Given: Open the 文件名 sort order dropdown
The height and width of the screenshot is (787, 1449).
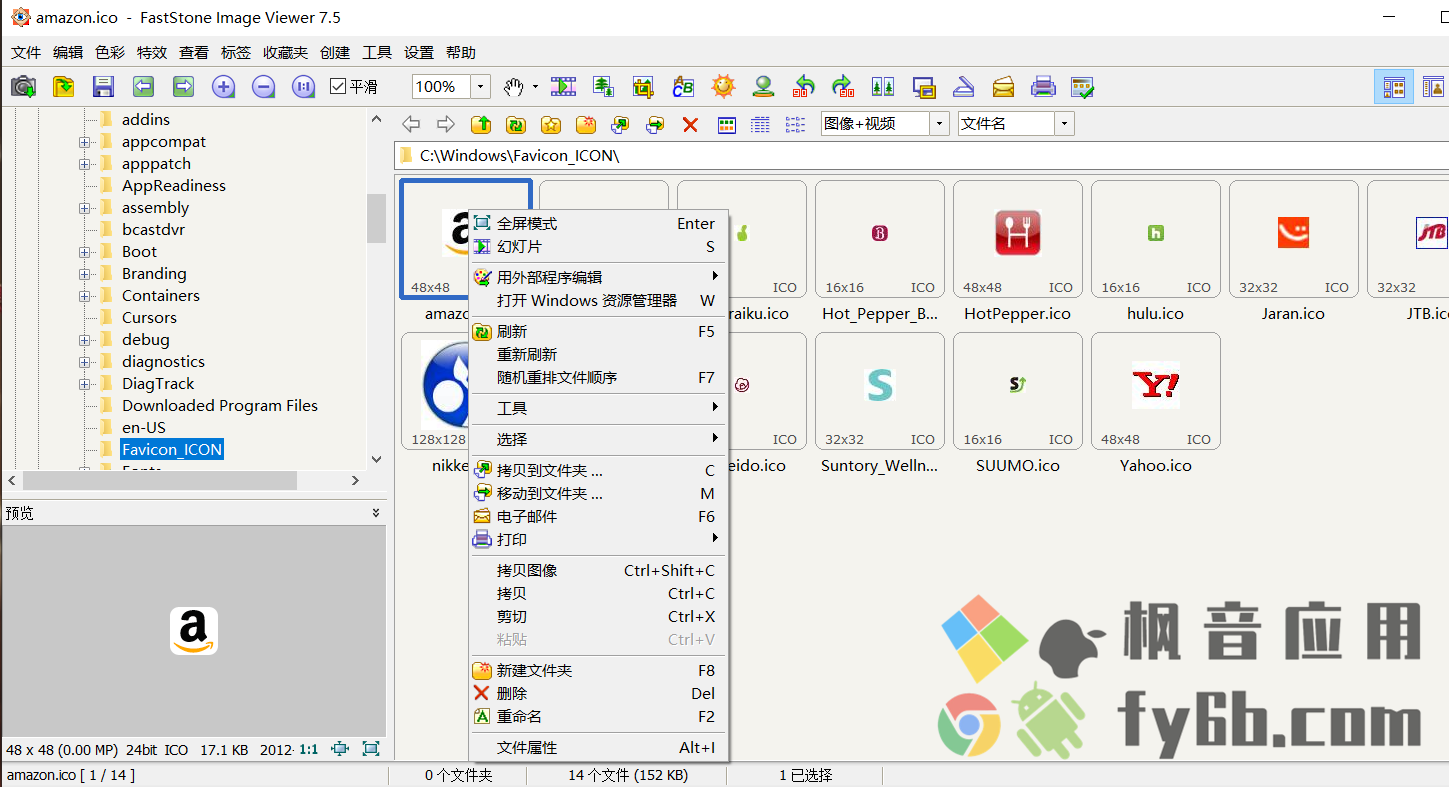Looking at the screenshot, I should tap(1064, 124).
